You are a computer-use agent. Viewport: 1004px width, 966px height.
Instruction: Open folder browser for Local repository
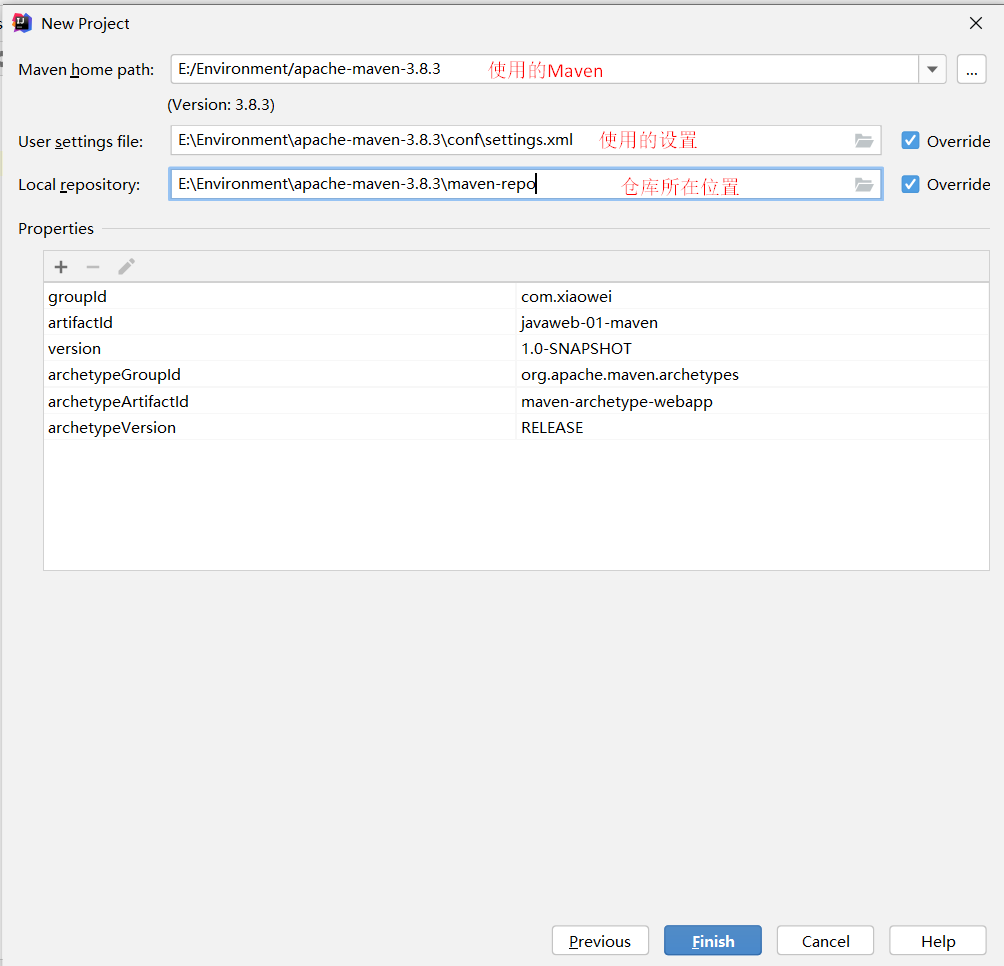click(864, 185)
